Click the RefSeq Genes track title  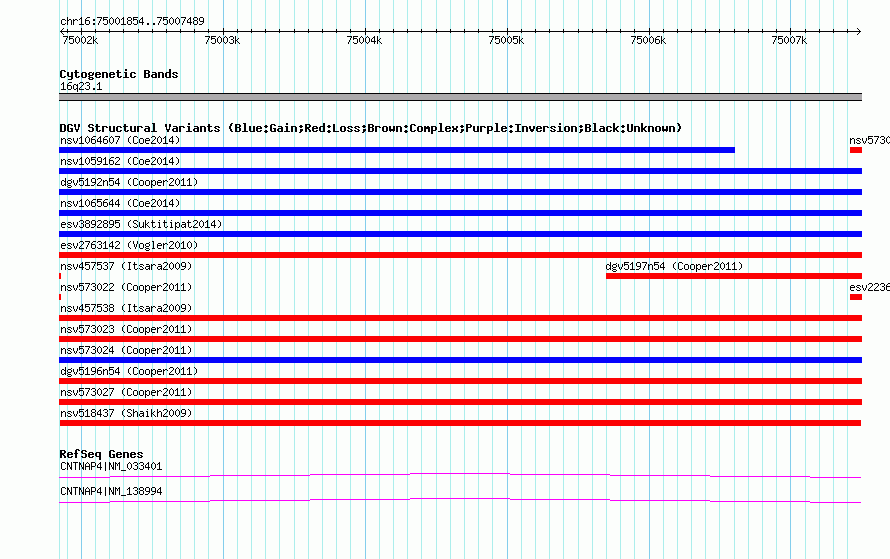pyautogui.click(x=101, y=454)
